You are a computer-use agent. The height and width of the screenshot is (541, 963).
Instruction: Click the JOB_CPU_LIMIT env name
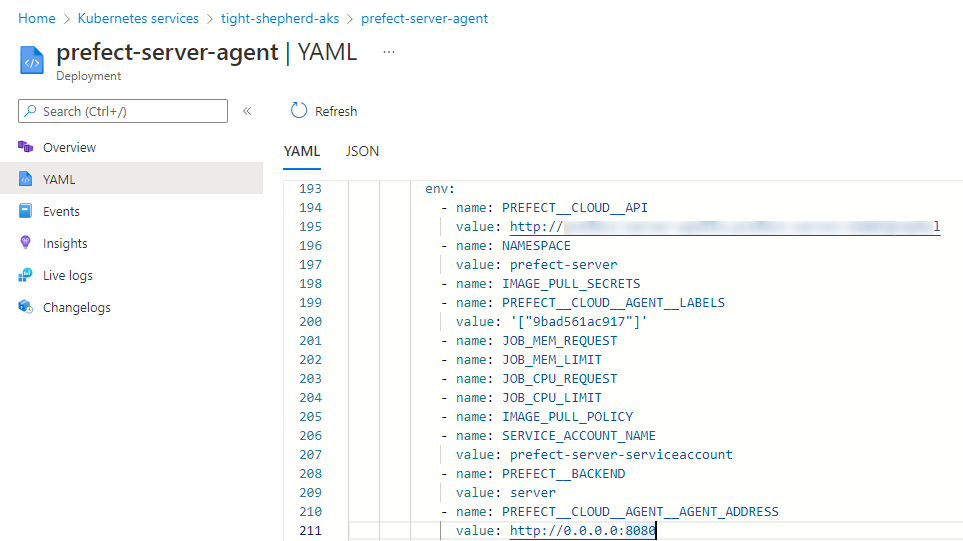click(552, 398)
